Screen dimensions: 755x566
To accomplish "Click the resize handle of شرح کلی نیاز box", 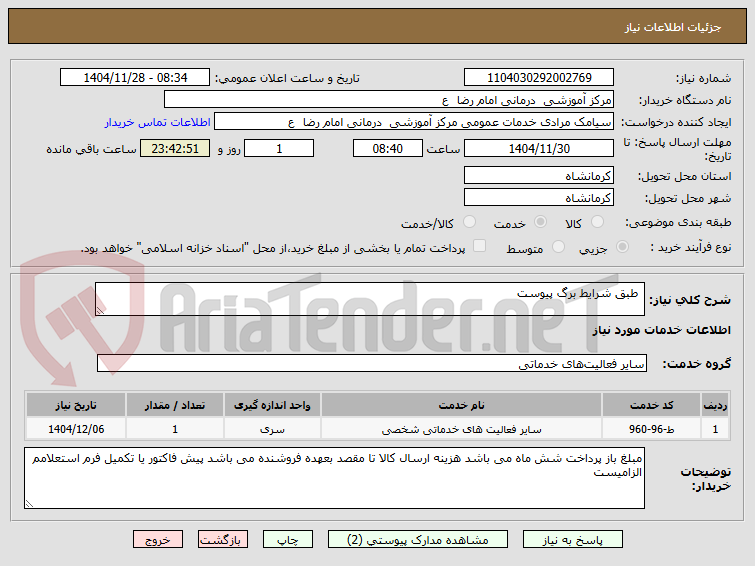I will (100, 311).
